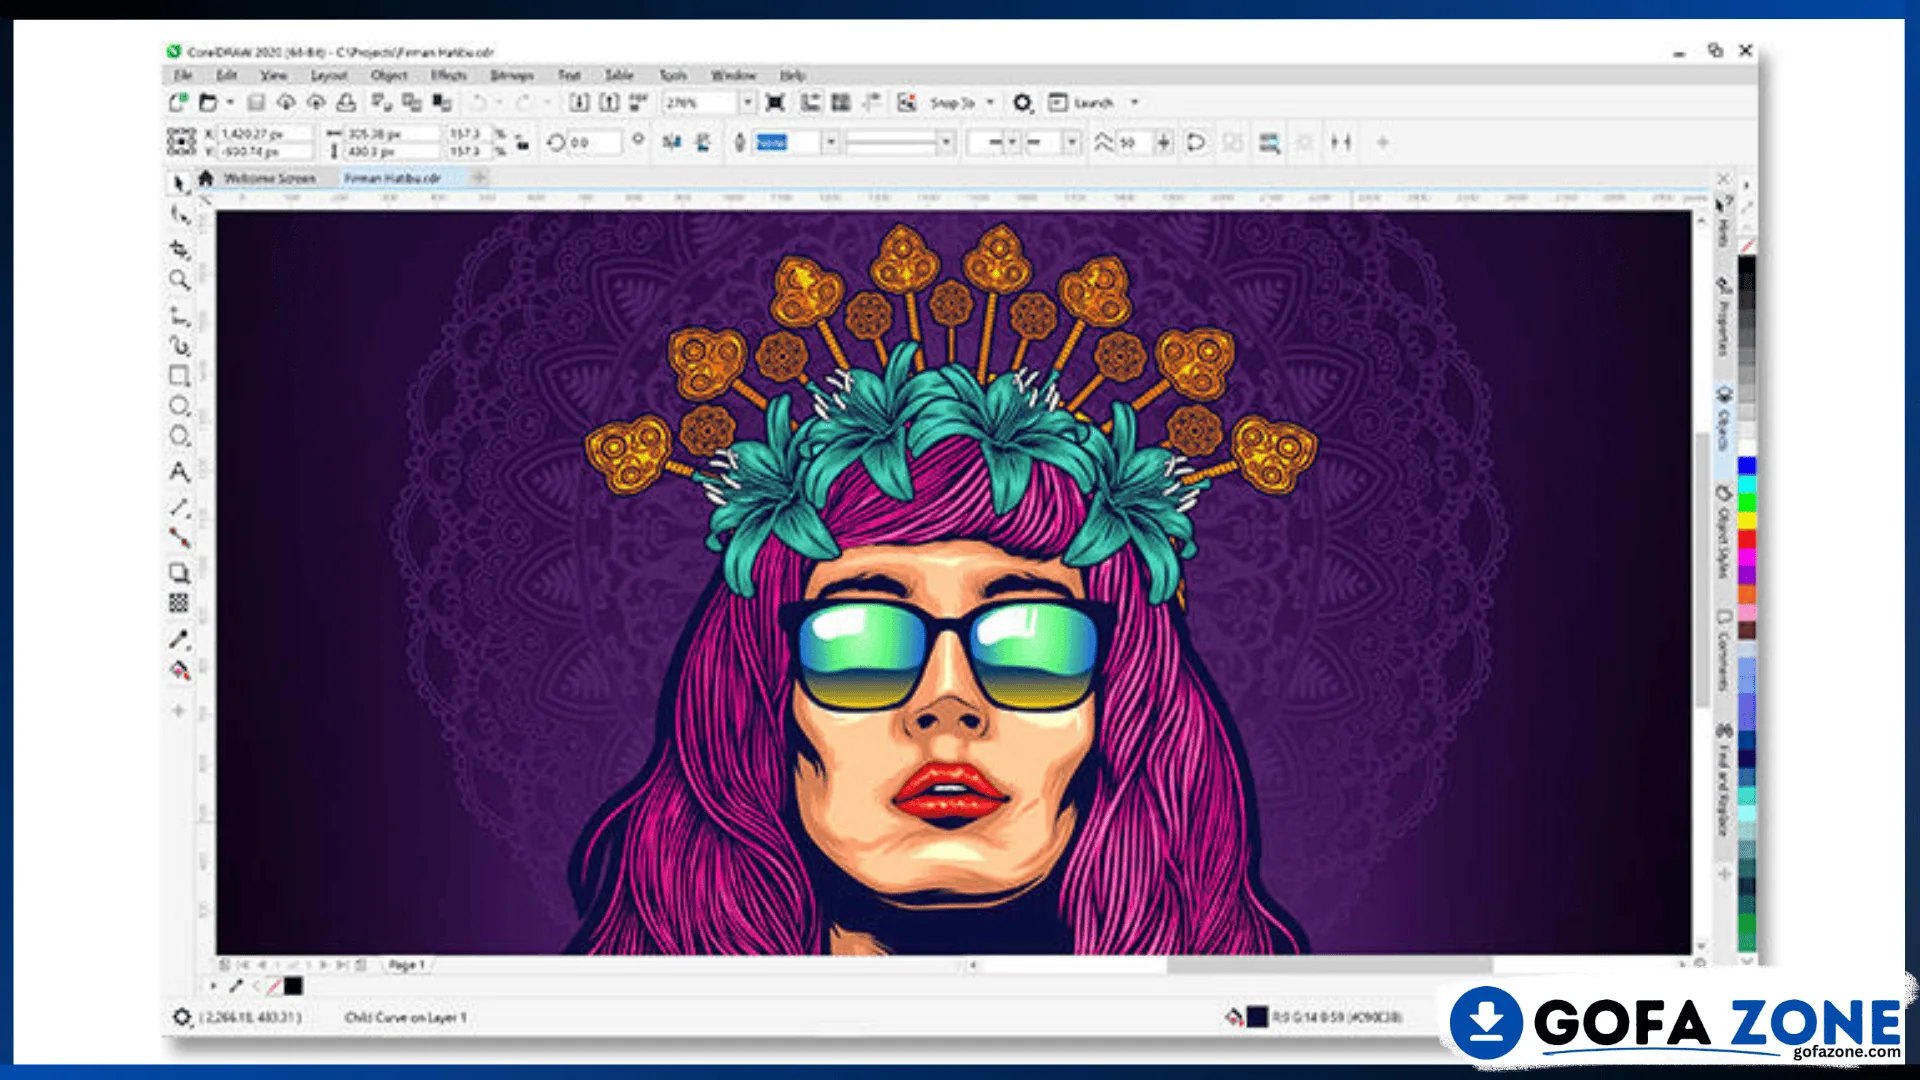Open the Effects menu
The image size is (1920, 1080).
449,75
